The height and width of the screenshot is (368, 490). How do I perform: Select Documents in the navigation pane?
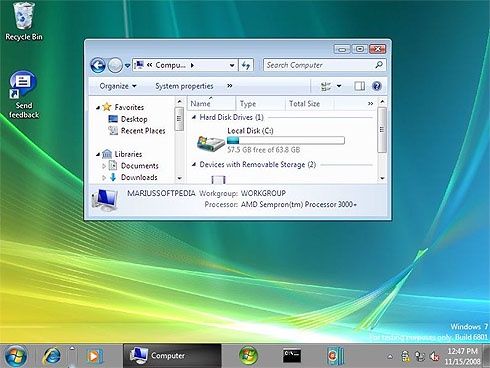click(x=139, y=166)
